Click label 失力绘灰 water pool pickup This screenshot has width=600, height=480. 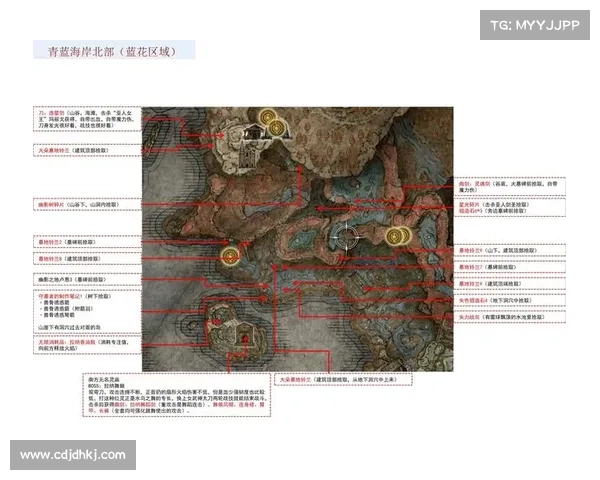point(502,317)
